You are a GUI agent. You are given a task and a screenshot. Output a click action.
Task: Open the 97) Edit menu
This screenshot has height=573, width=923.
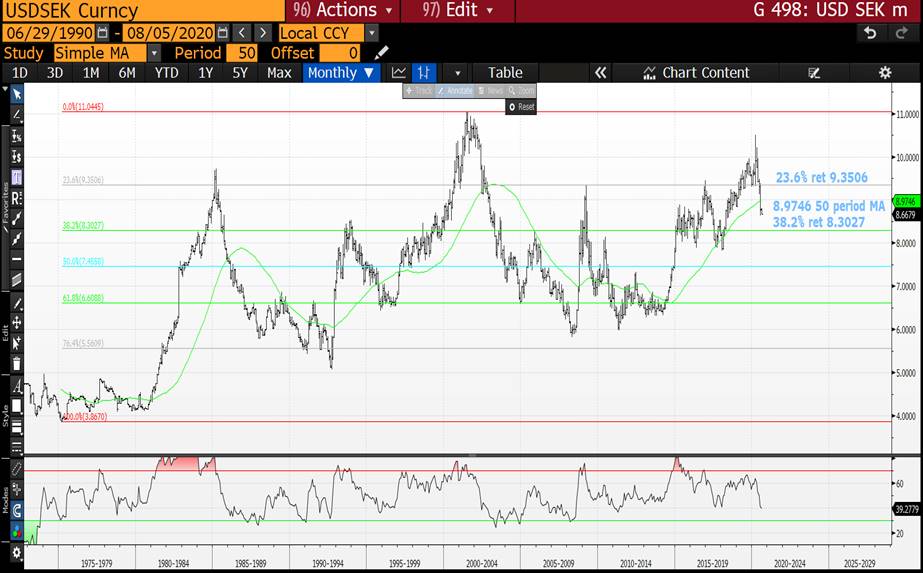[x=457, y=10]
